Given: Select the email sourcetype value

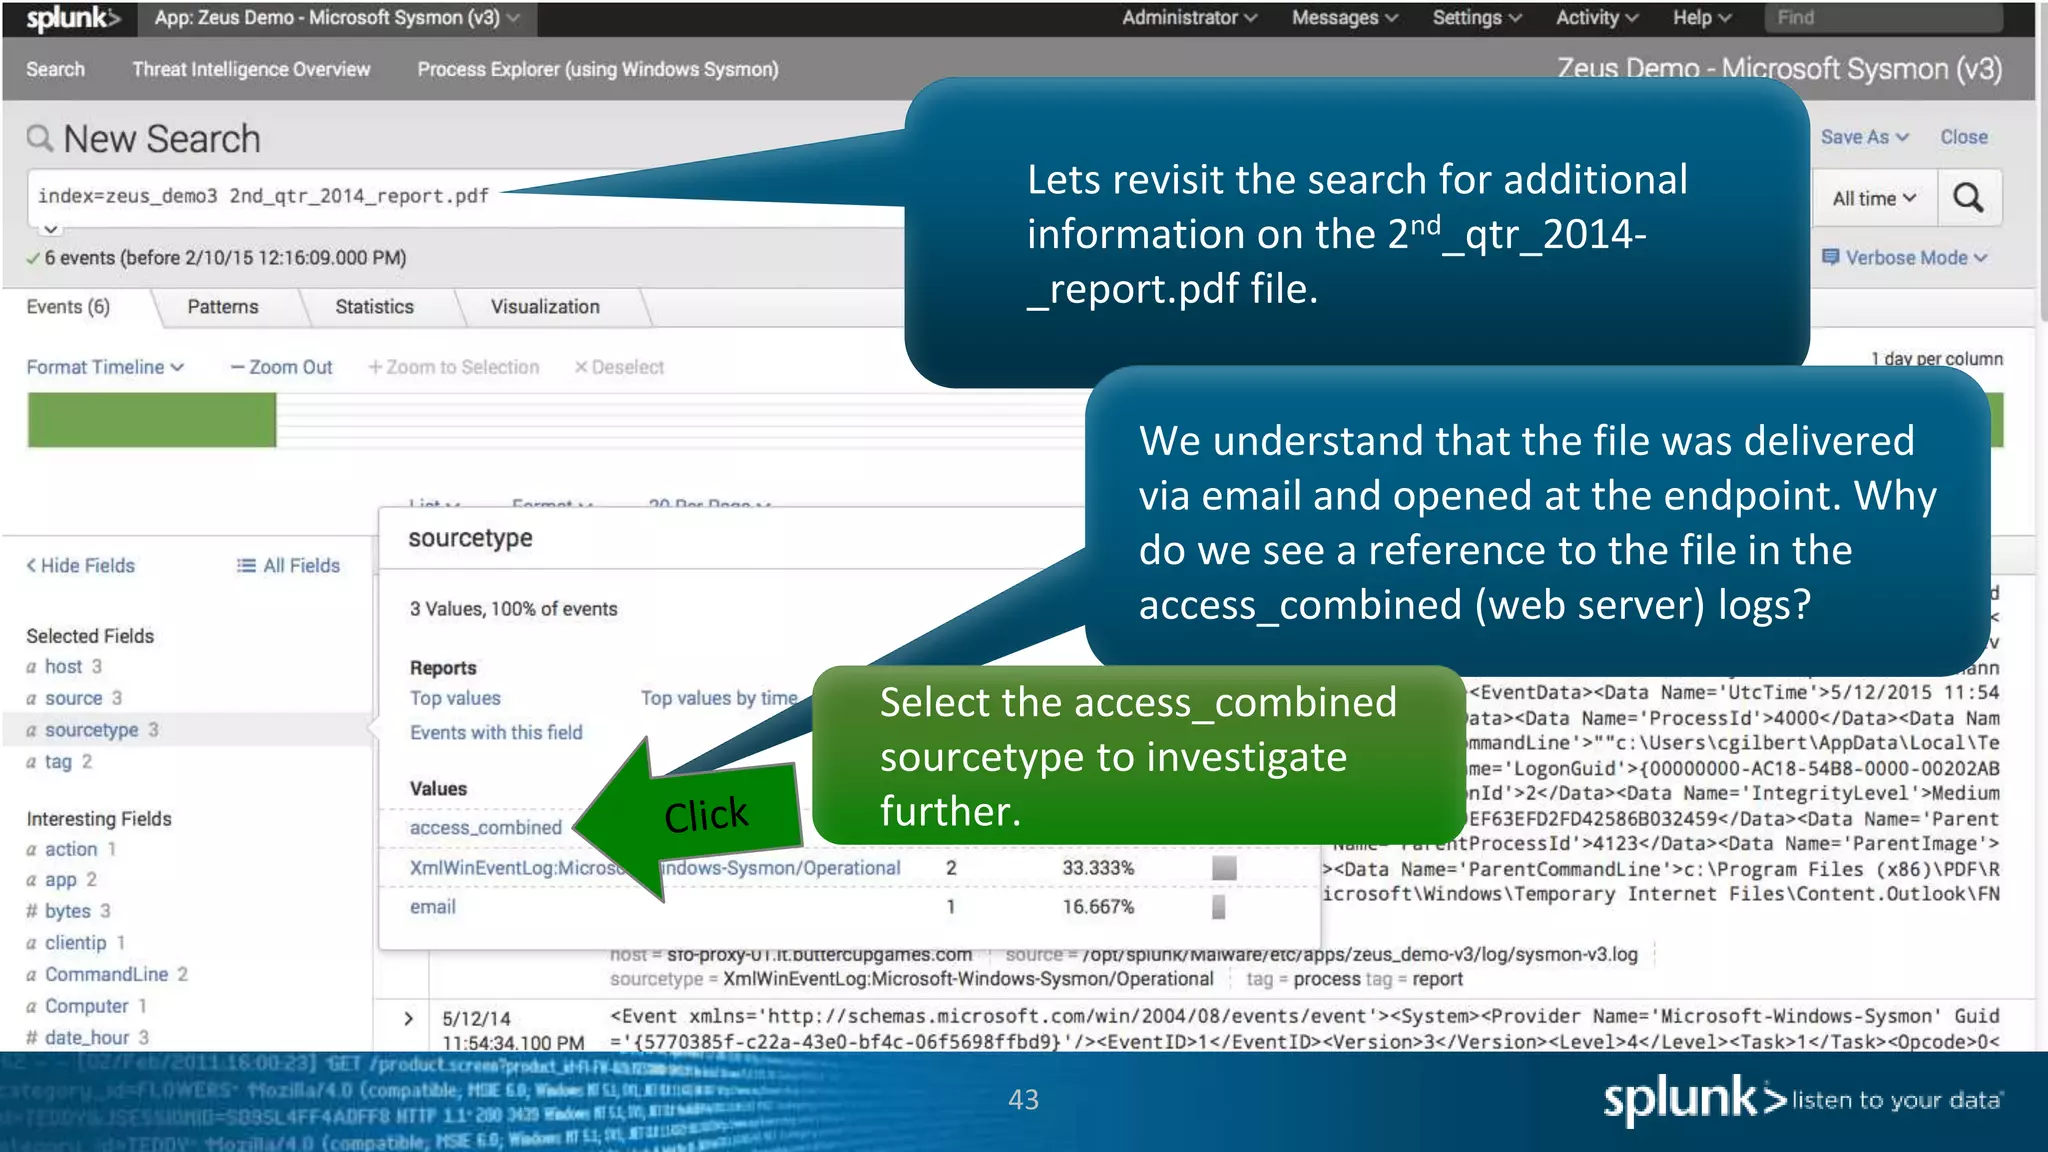Looking at the screenshot, I should 433,907.
